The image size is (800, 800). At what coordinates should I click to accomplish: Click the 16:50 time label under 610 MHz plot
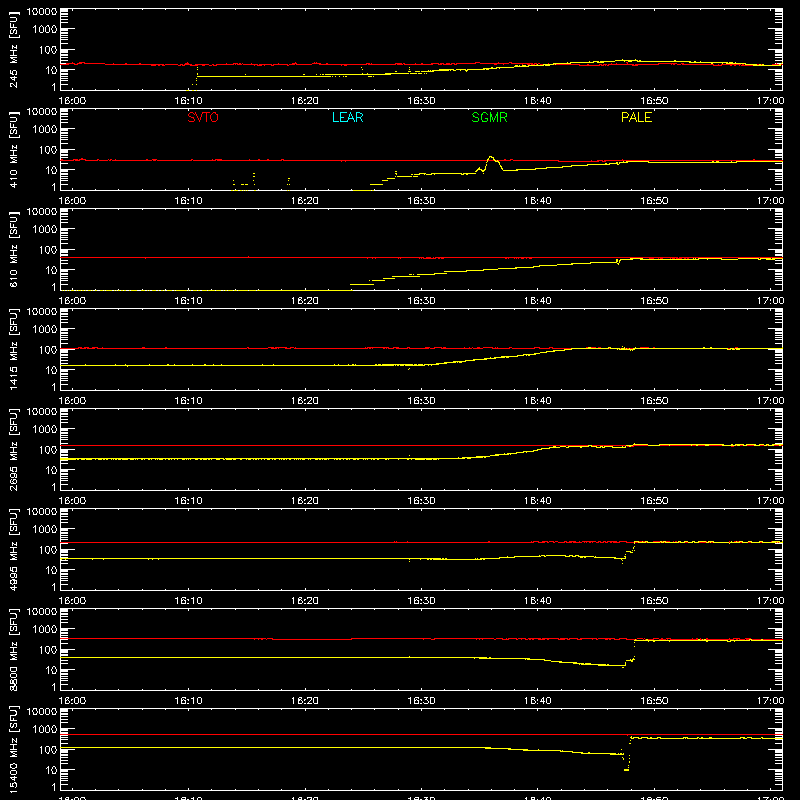[x=654, y=301]
